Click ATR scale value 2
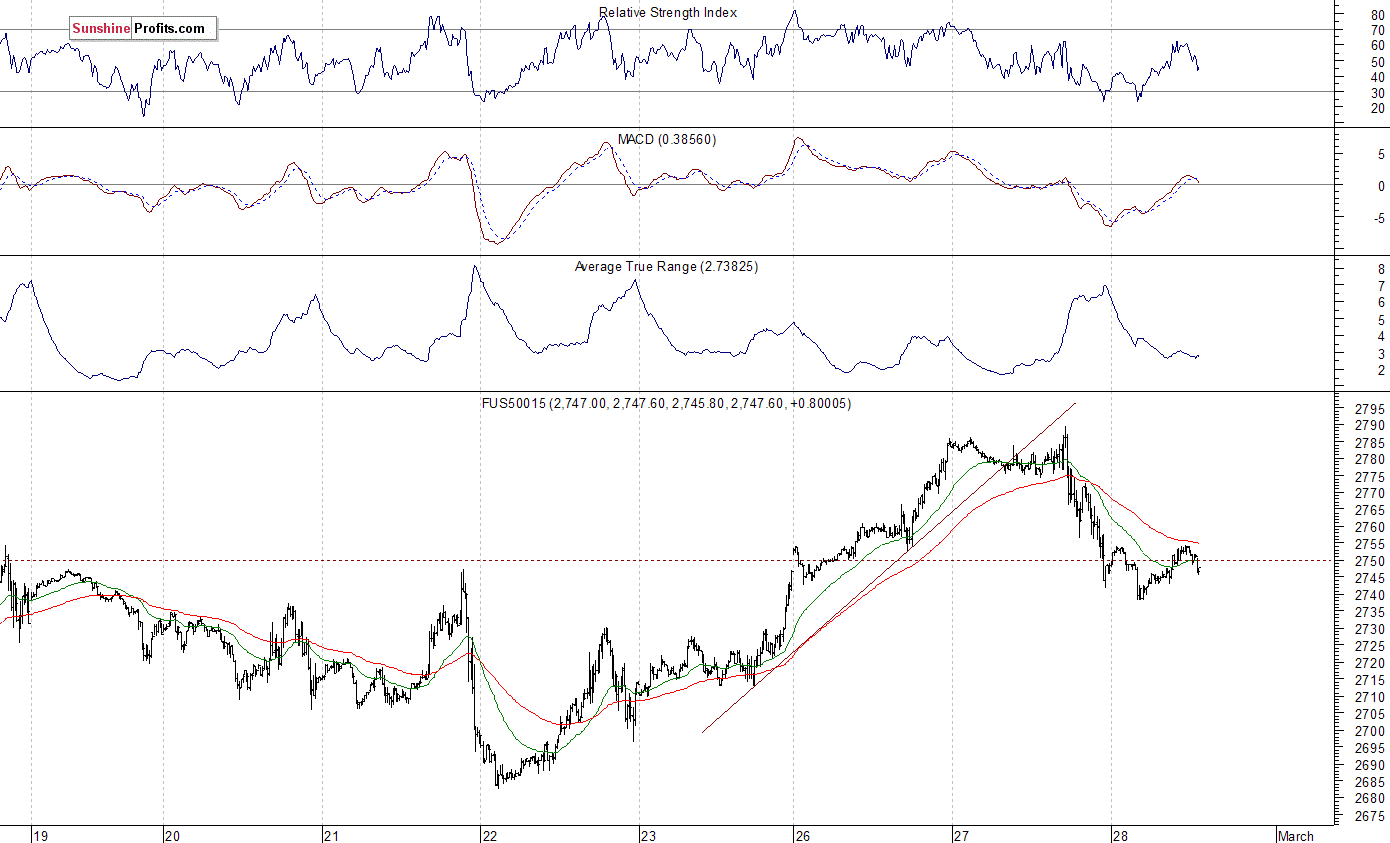The image size is (1390, 843). pyautogui.click(x=1381, y=371)
